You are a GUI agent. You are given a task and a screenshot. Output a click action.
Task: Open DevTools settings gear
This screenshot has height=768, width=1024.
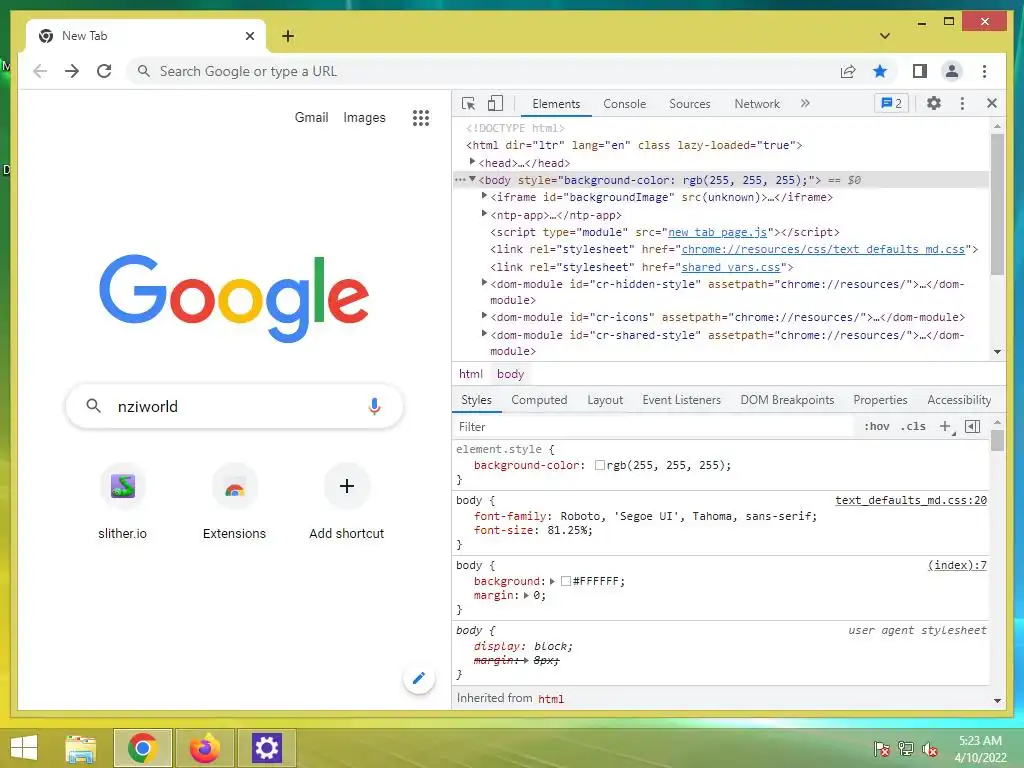[x=934, y=103]
